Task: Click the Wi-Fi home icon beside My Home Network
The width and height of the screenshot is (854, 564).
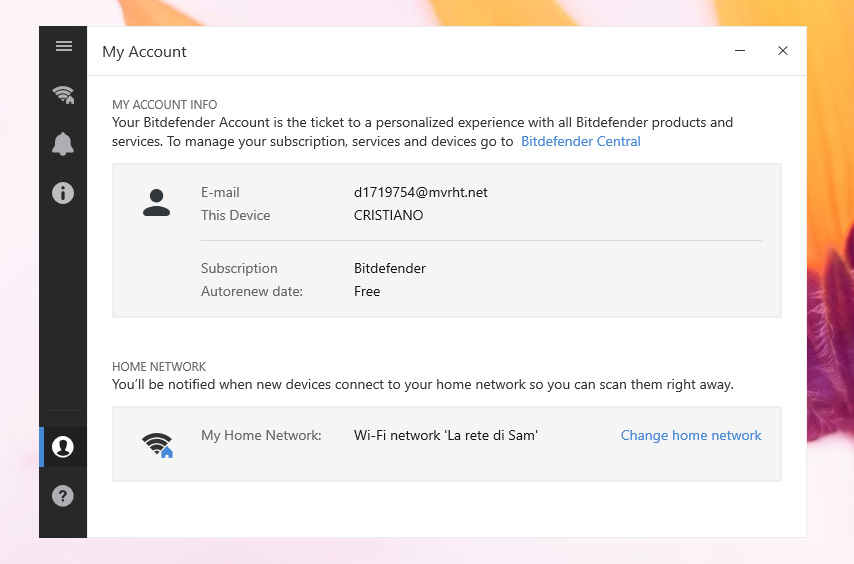Action: 157,444
